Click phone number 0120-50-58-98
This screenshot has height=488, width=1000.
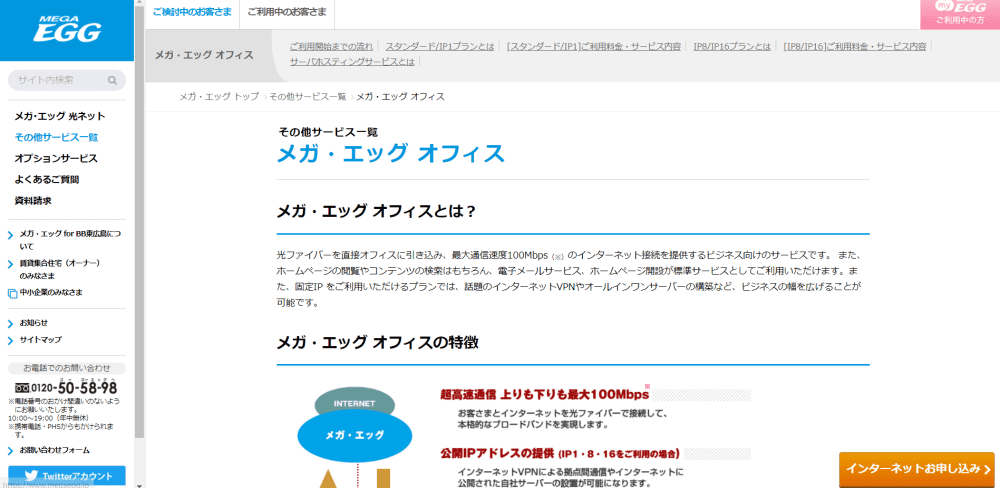coord(75,388)
